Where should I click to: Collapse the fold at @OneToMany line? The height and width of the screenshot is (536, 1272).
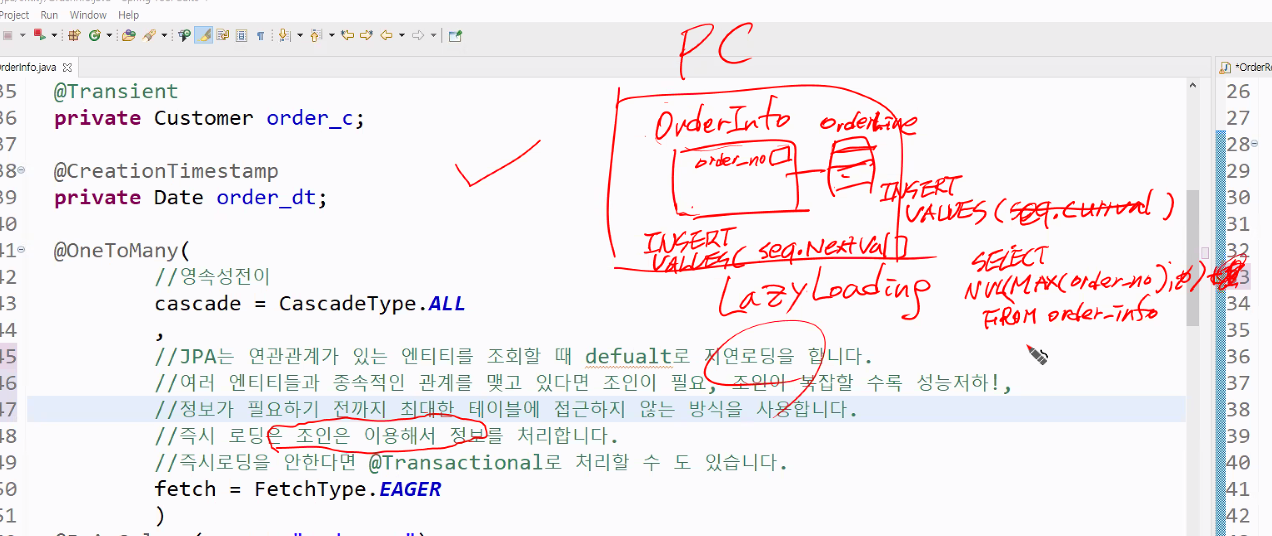pyautogui.click(x=22, y=251)
